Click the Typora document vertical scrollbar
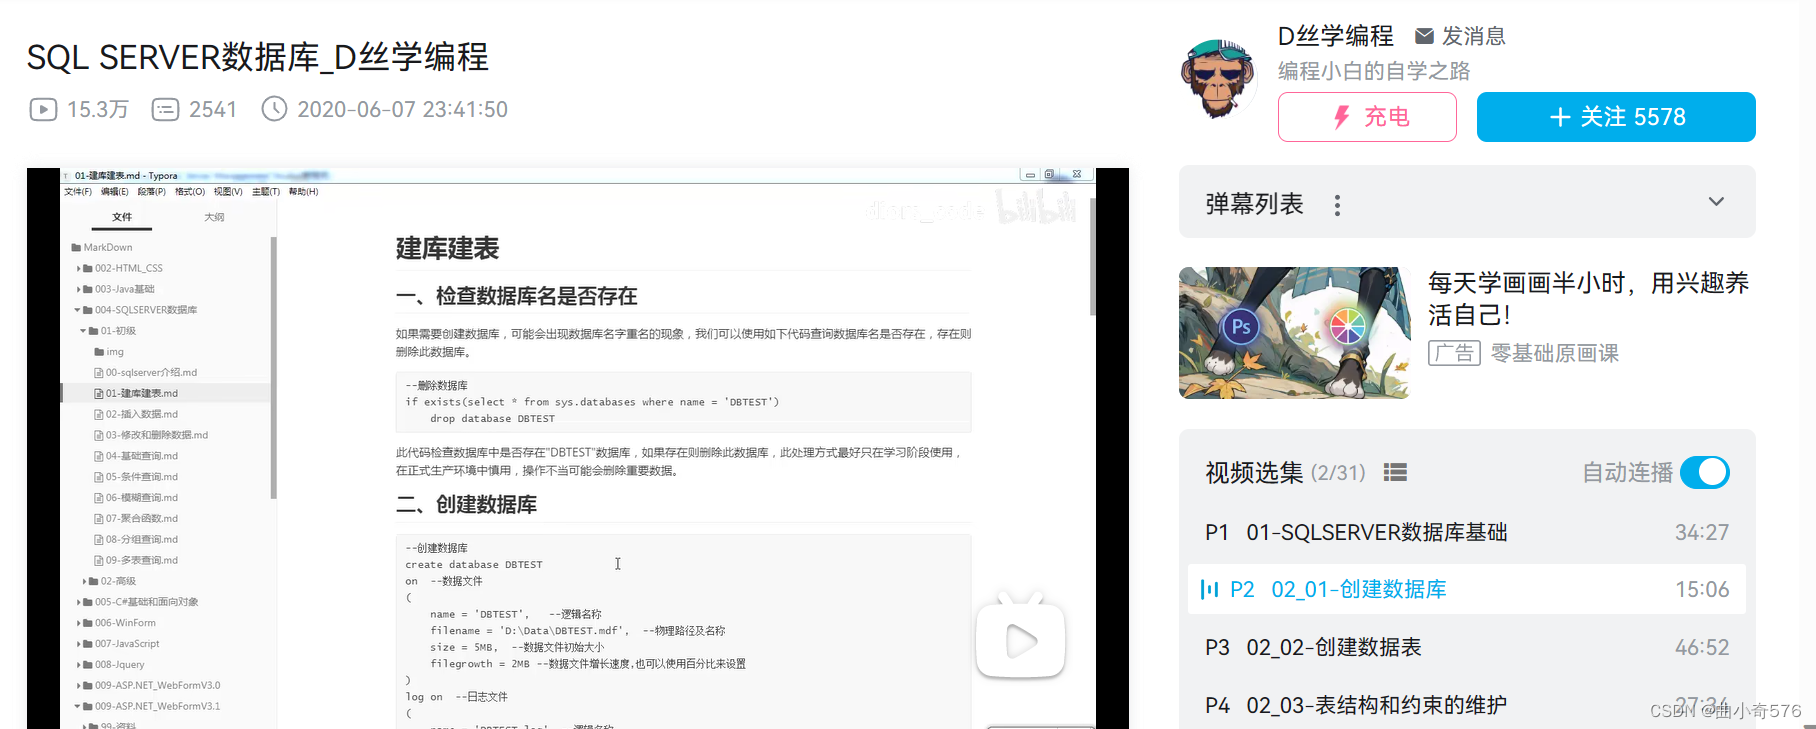This screenshot has height=729, width=1816. click(1093, 256)
